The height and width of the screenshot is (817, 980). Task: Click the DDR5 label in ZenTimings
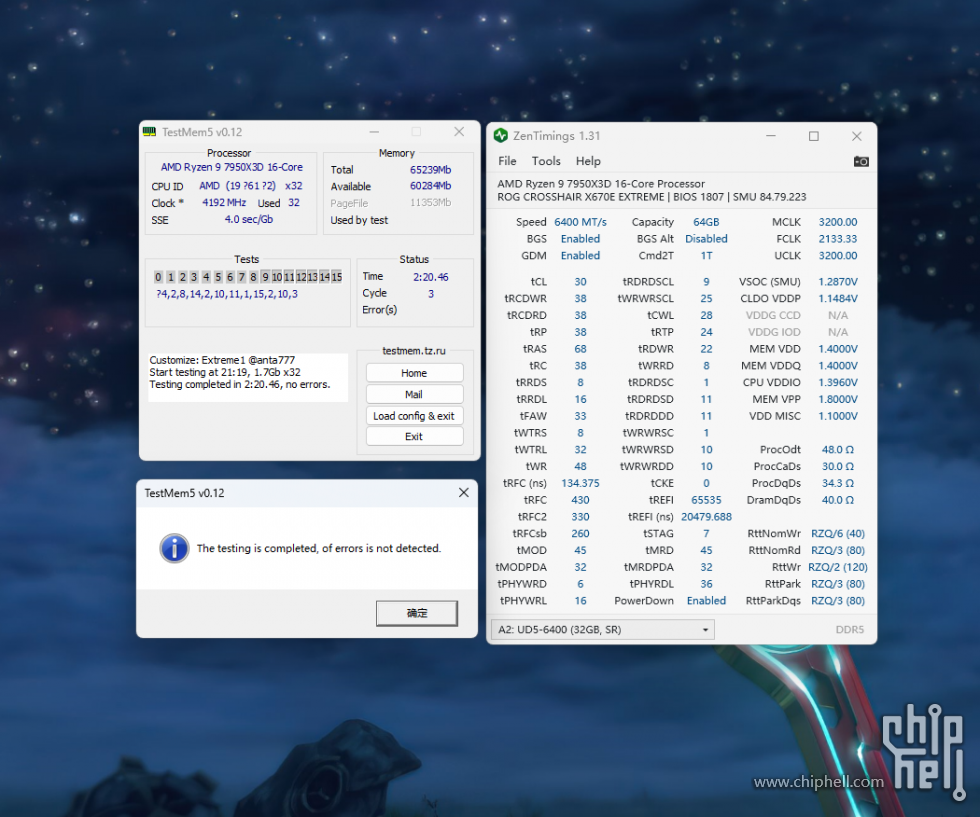849,629
